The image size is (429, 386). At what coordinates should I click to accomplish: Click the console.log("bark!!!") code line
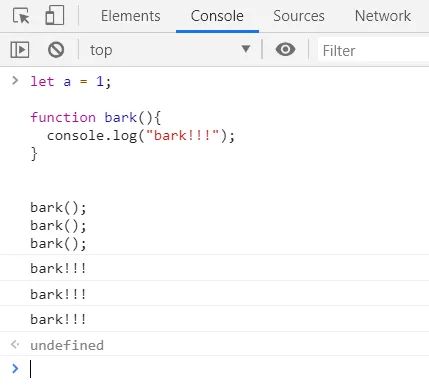pos(141,136)
